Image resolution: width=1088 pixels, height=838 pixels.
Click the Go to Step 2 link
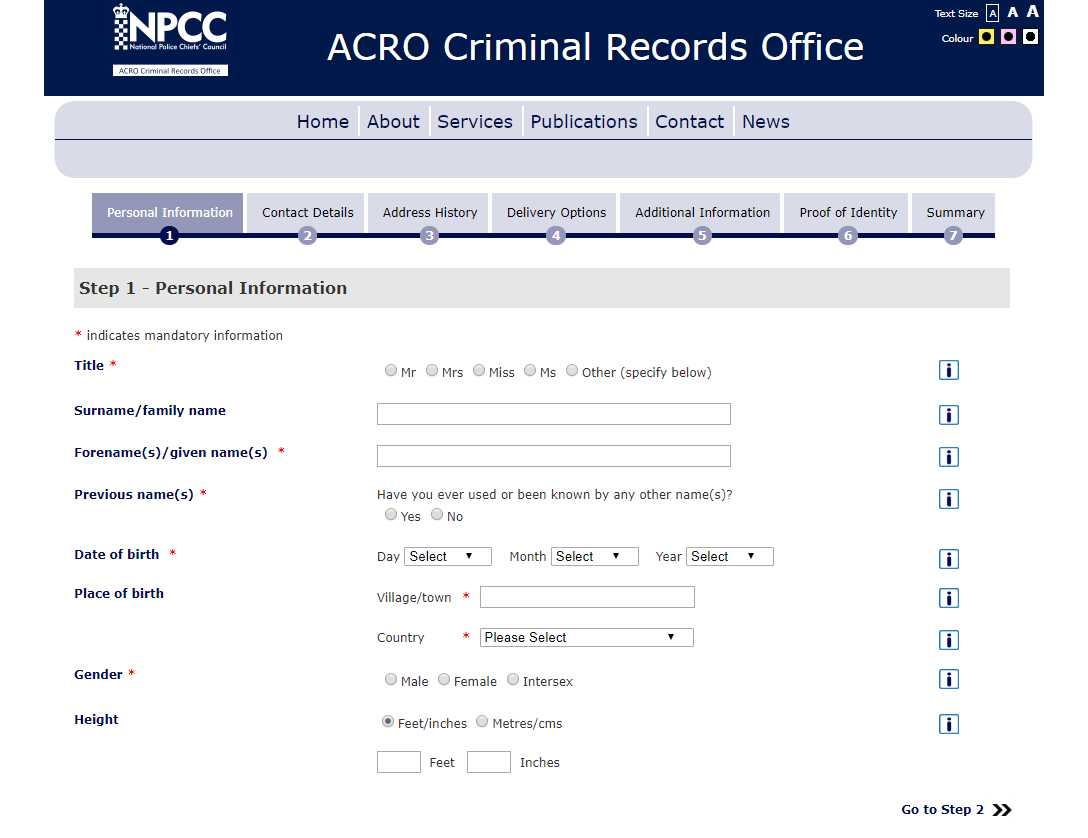pyautogui.click(x=941, y=810)
